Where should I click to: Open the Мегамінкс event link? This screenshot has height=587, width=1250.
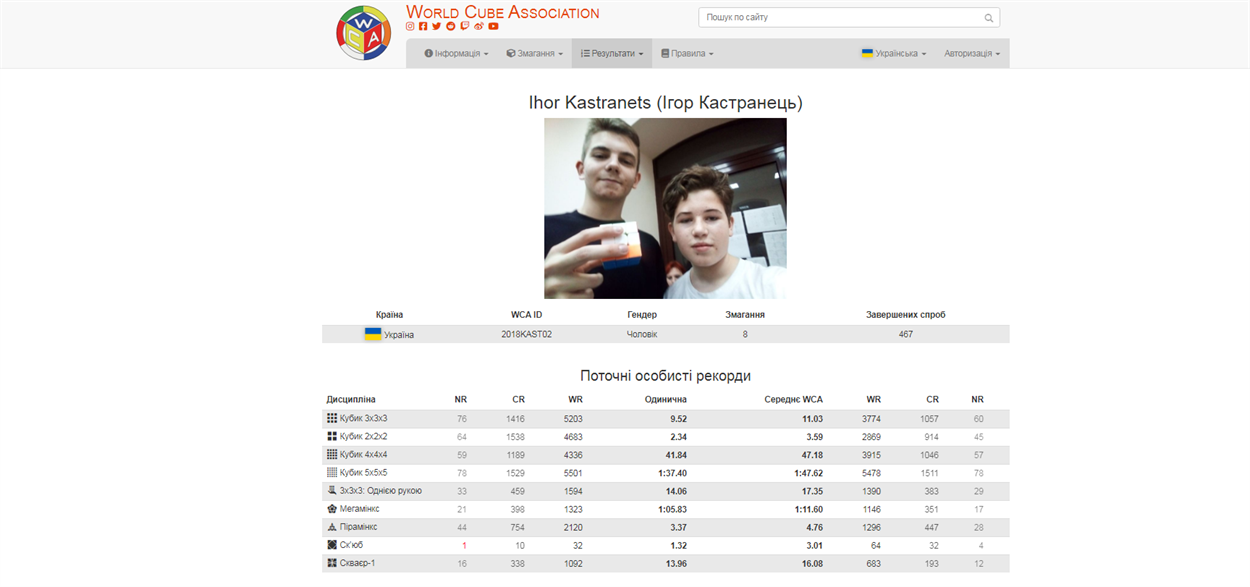click(359, 509)
